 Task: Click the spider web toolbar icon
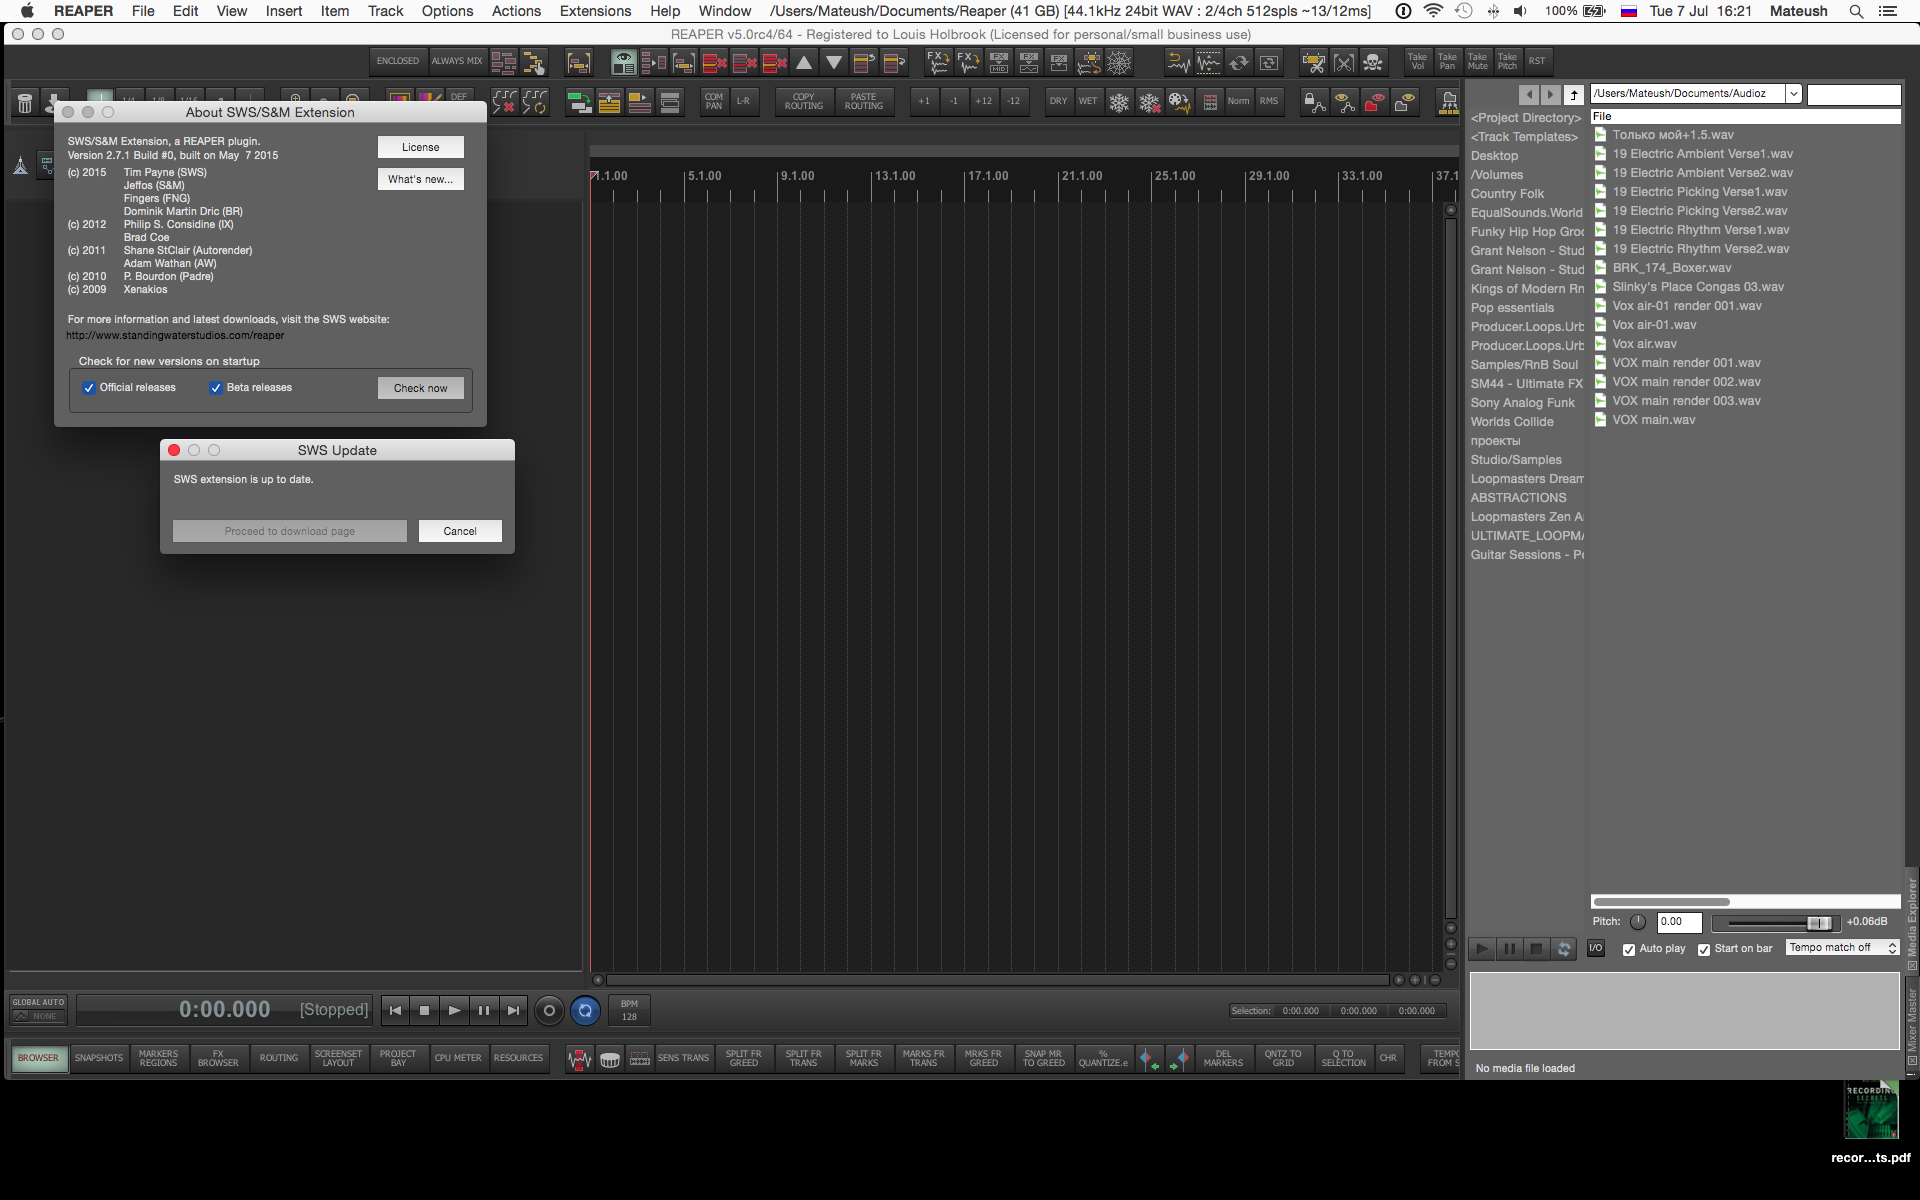pos(1119,63)
